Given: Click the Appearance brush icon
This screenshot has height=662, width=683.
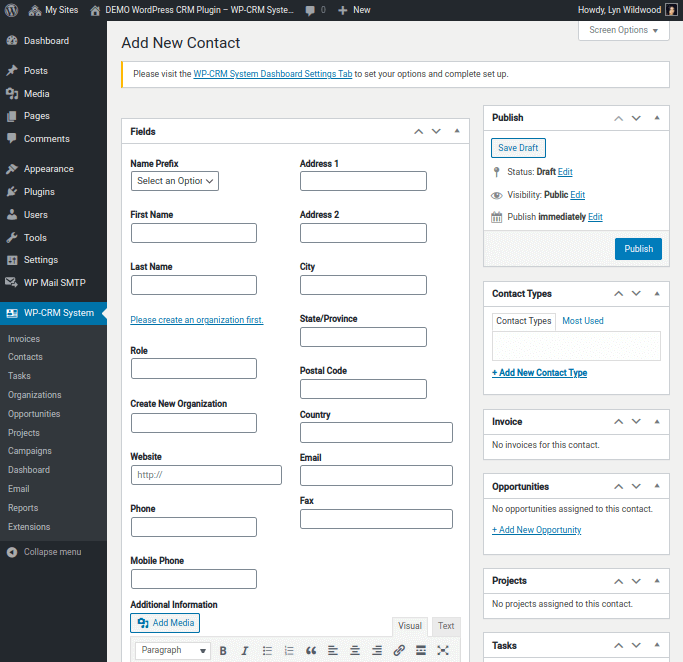Looking at the screenshot, I should coord(12,169).
